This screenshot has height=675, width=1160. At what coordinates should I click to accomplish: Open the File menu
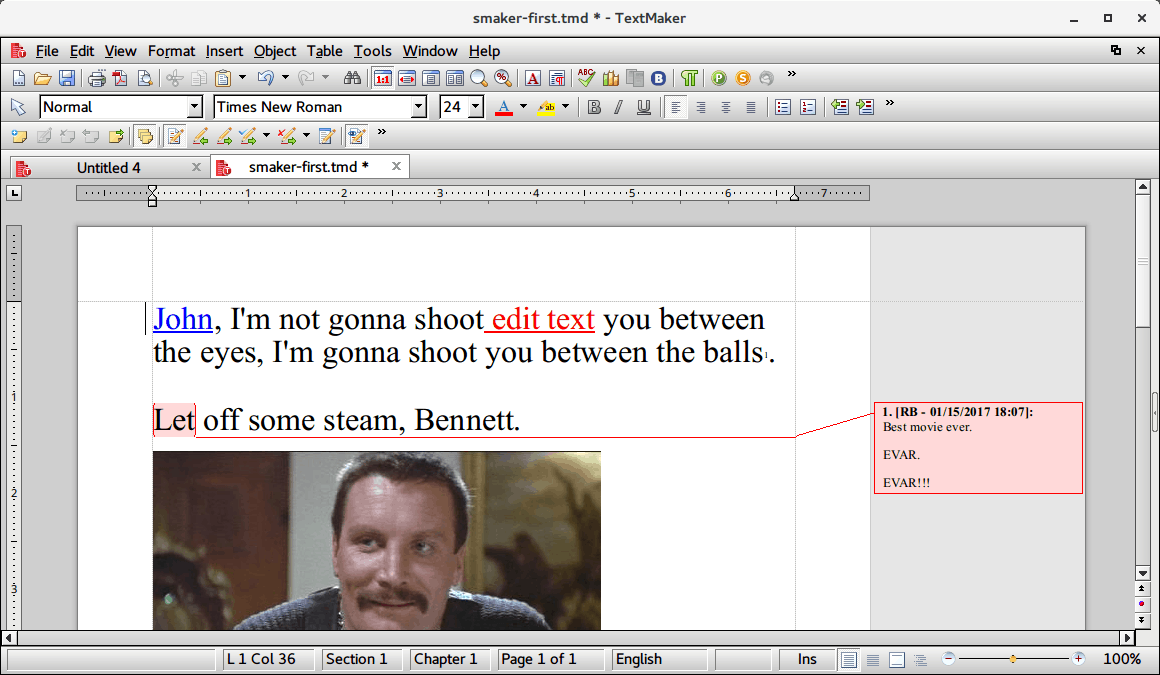47,51
